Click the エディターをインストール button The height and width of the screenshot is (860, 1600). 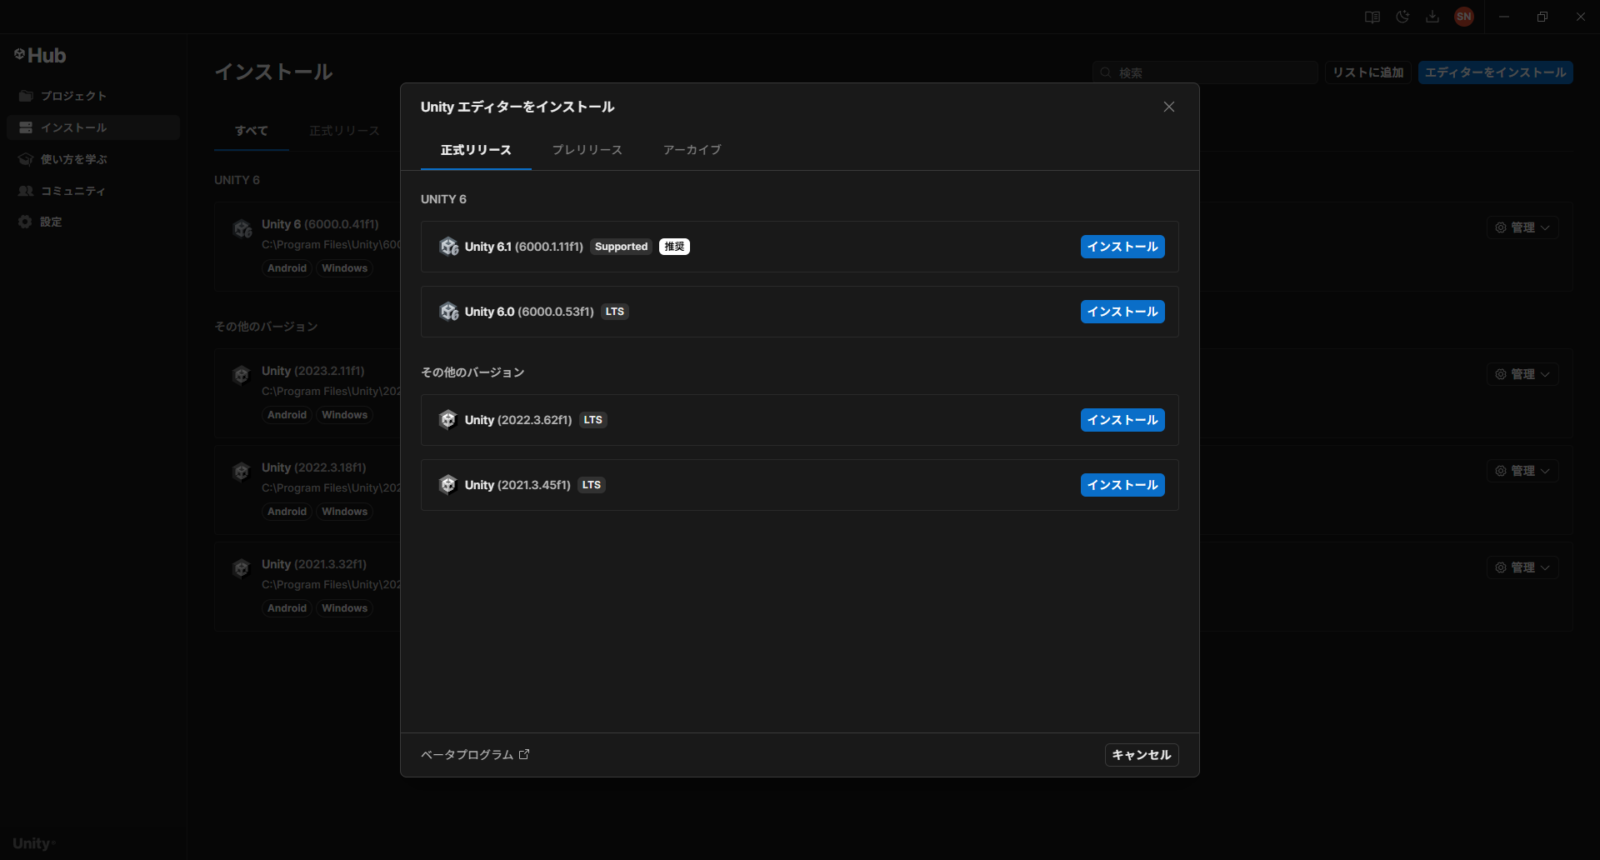coord(1495,73)
